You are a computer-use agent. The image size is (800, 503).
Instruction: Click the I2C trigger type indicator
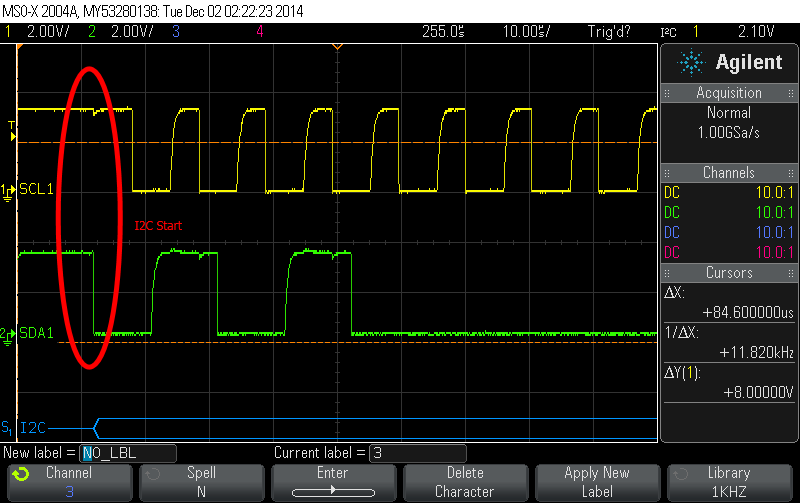click(x=668, y=33)
